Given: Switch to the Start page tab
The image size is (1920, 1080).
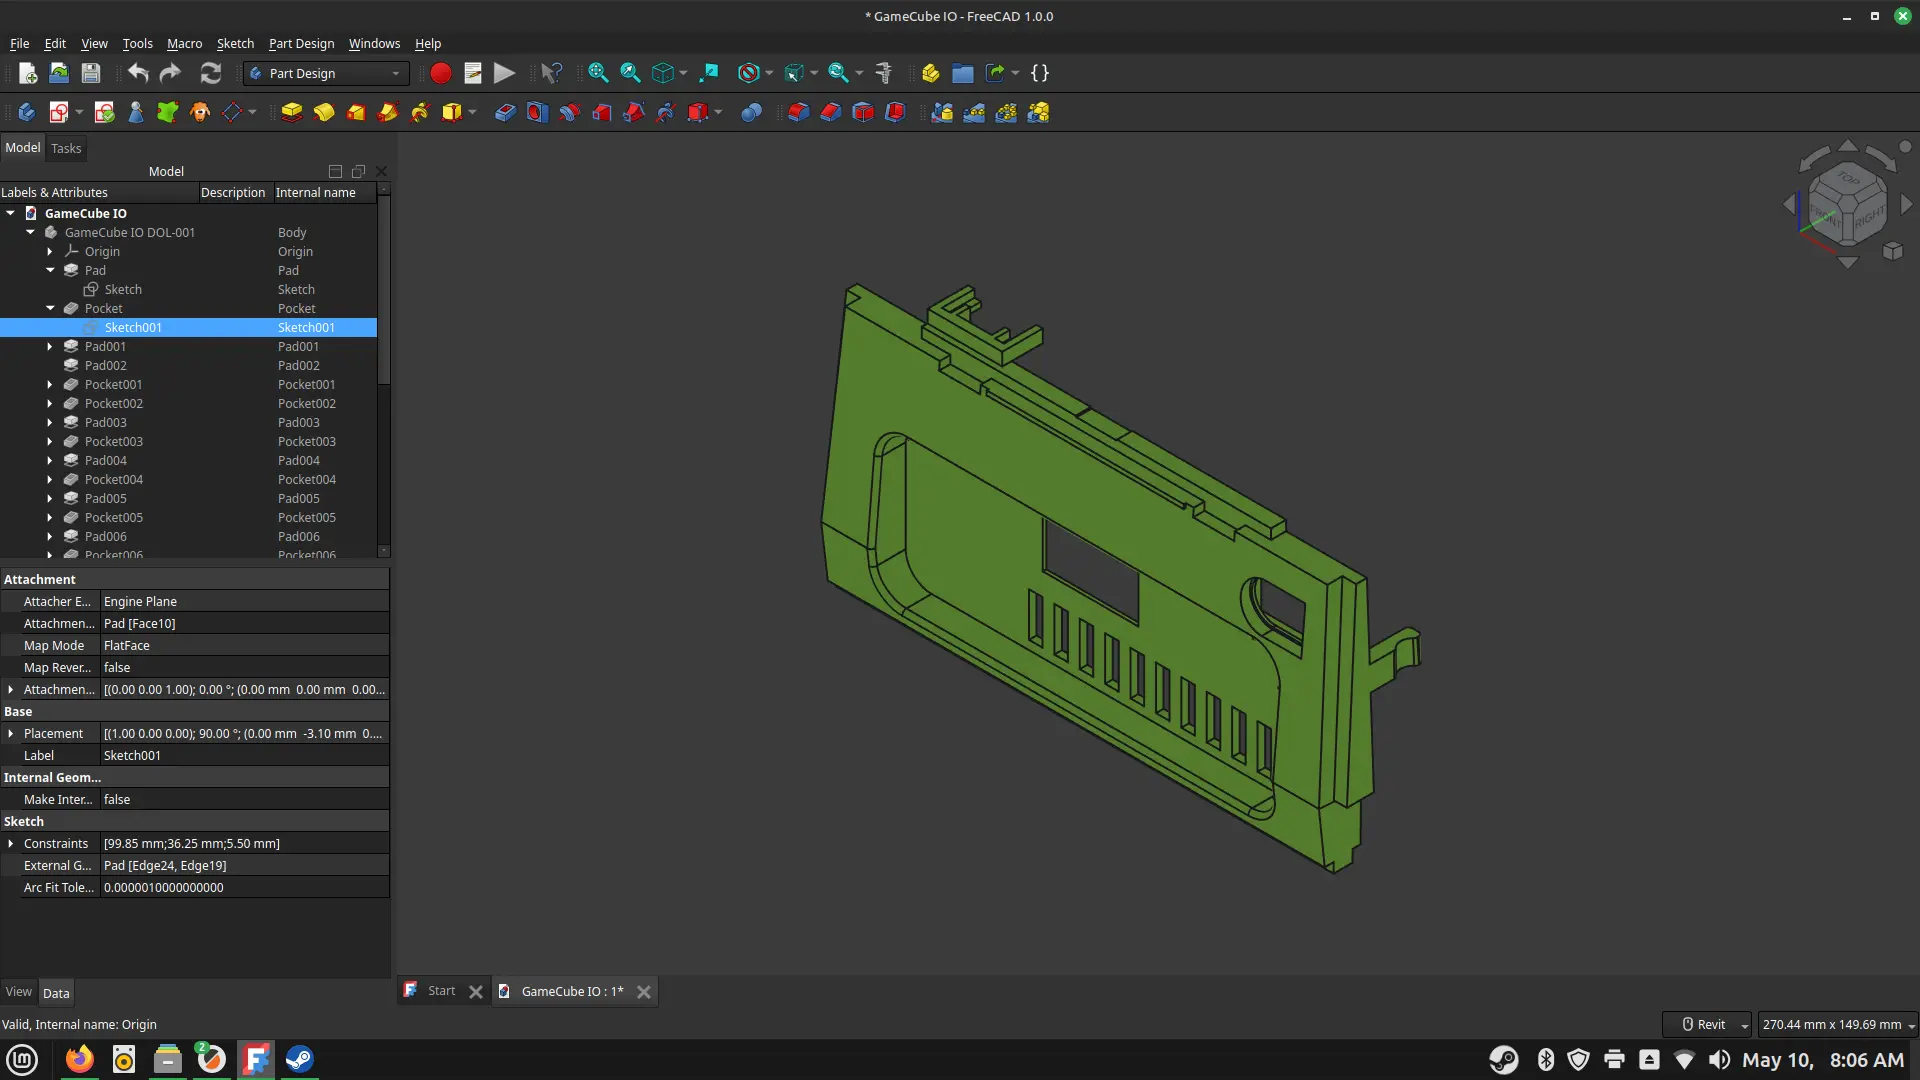Looking at the screenshot, I should 441,991.
